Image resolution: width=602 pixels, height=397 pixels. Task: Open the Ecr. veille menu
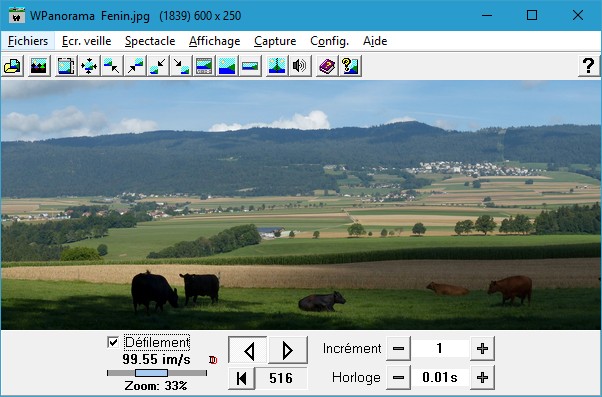86,41
